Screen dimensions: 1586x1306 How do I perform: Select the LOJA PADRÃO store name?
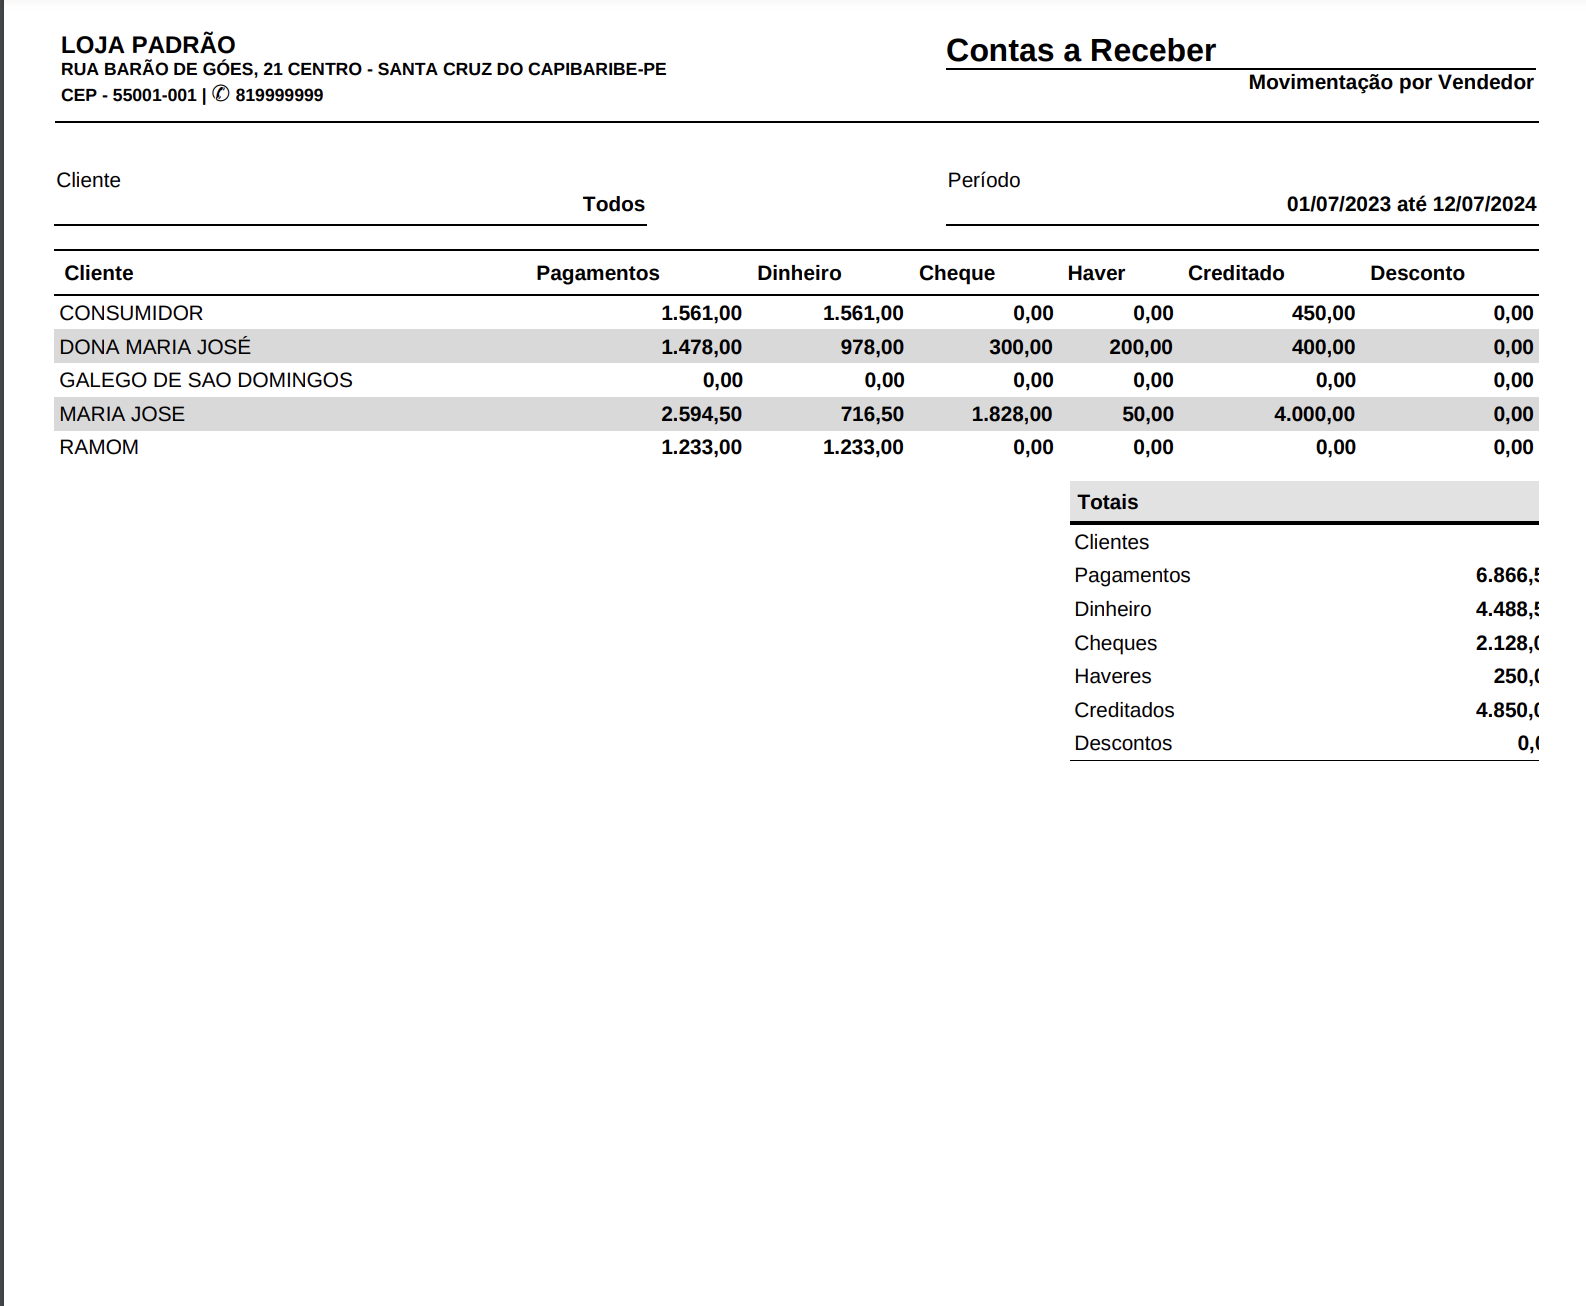pyautogui.click(x=148, y=45)
